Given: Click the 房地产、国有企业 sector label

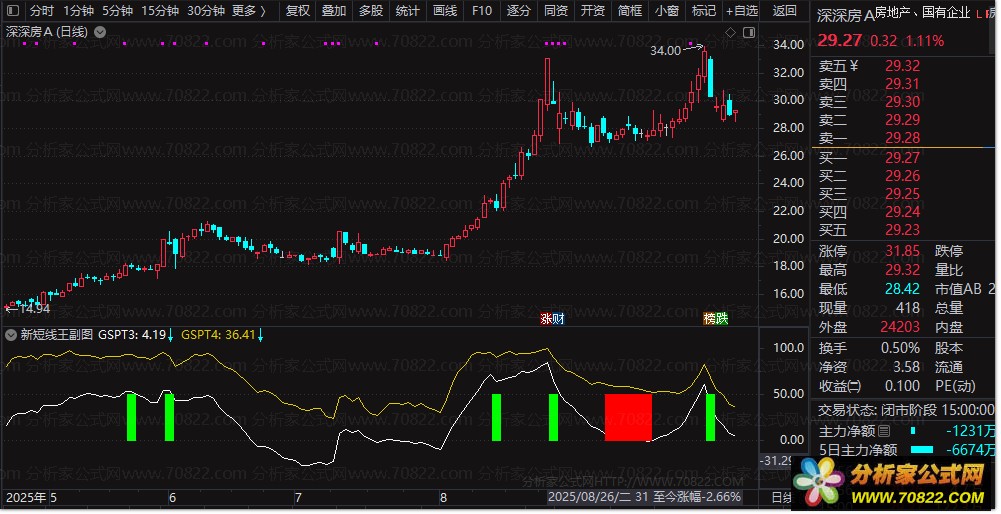Looking at the screenshot, I should (x=922, y=12).
